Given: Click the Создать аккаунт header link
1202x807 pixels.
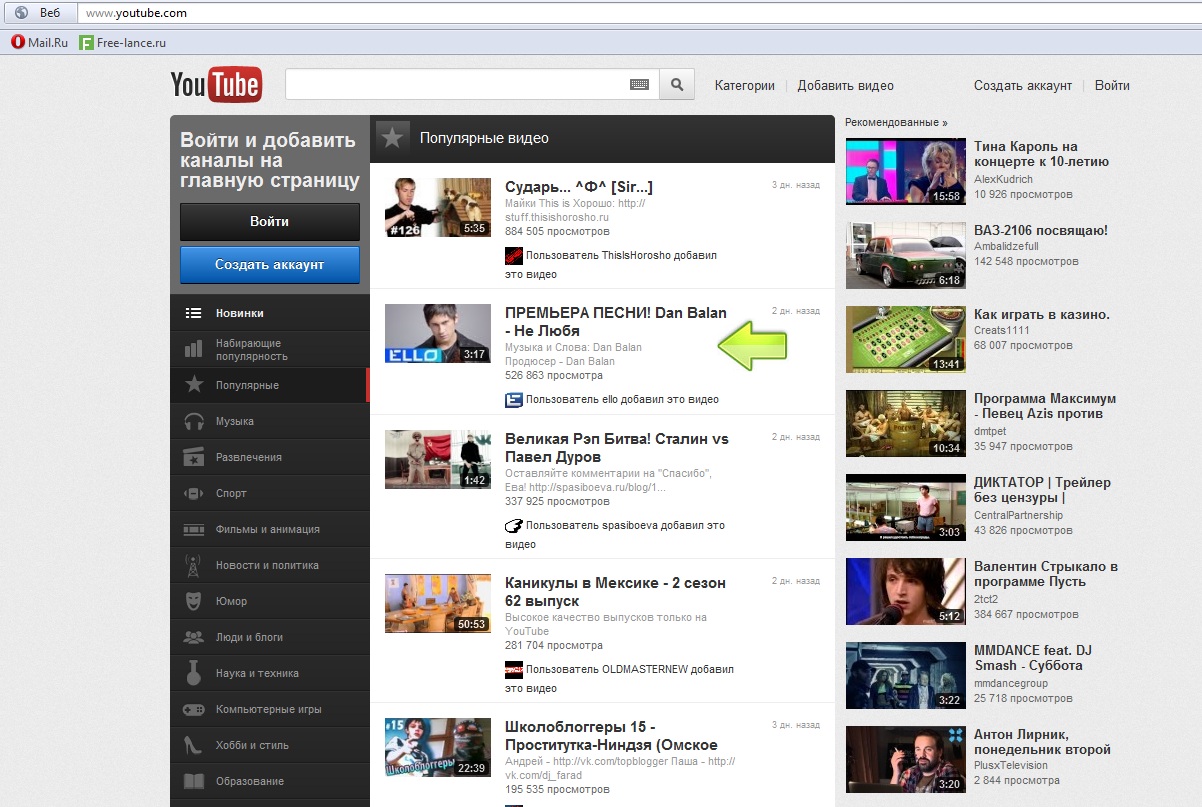Looking at the screenshot, I should [x=1023, y=86].
